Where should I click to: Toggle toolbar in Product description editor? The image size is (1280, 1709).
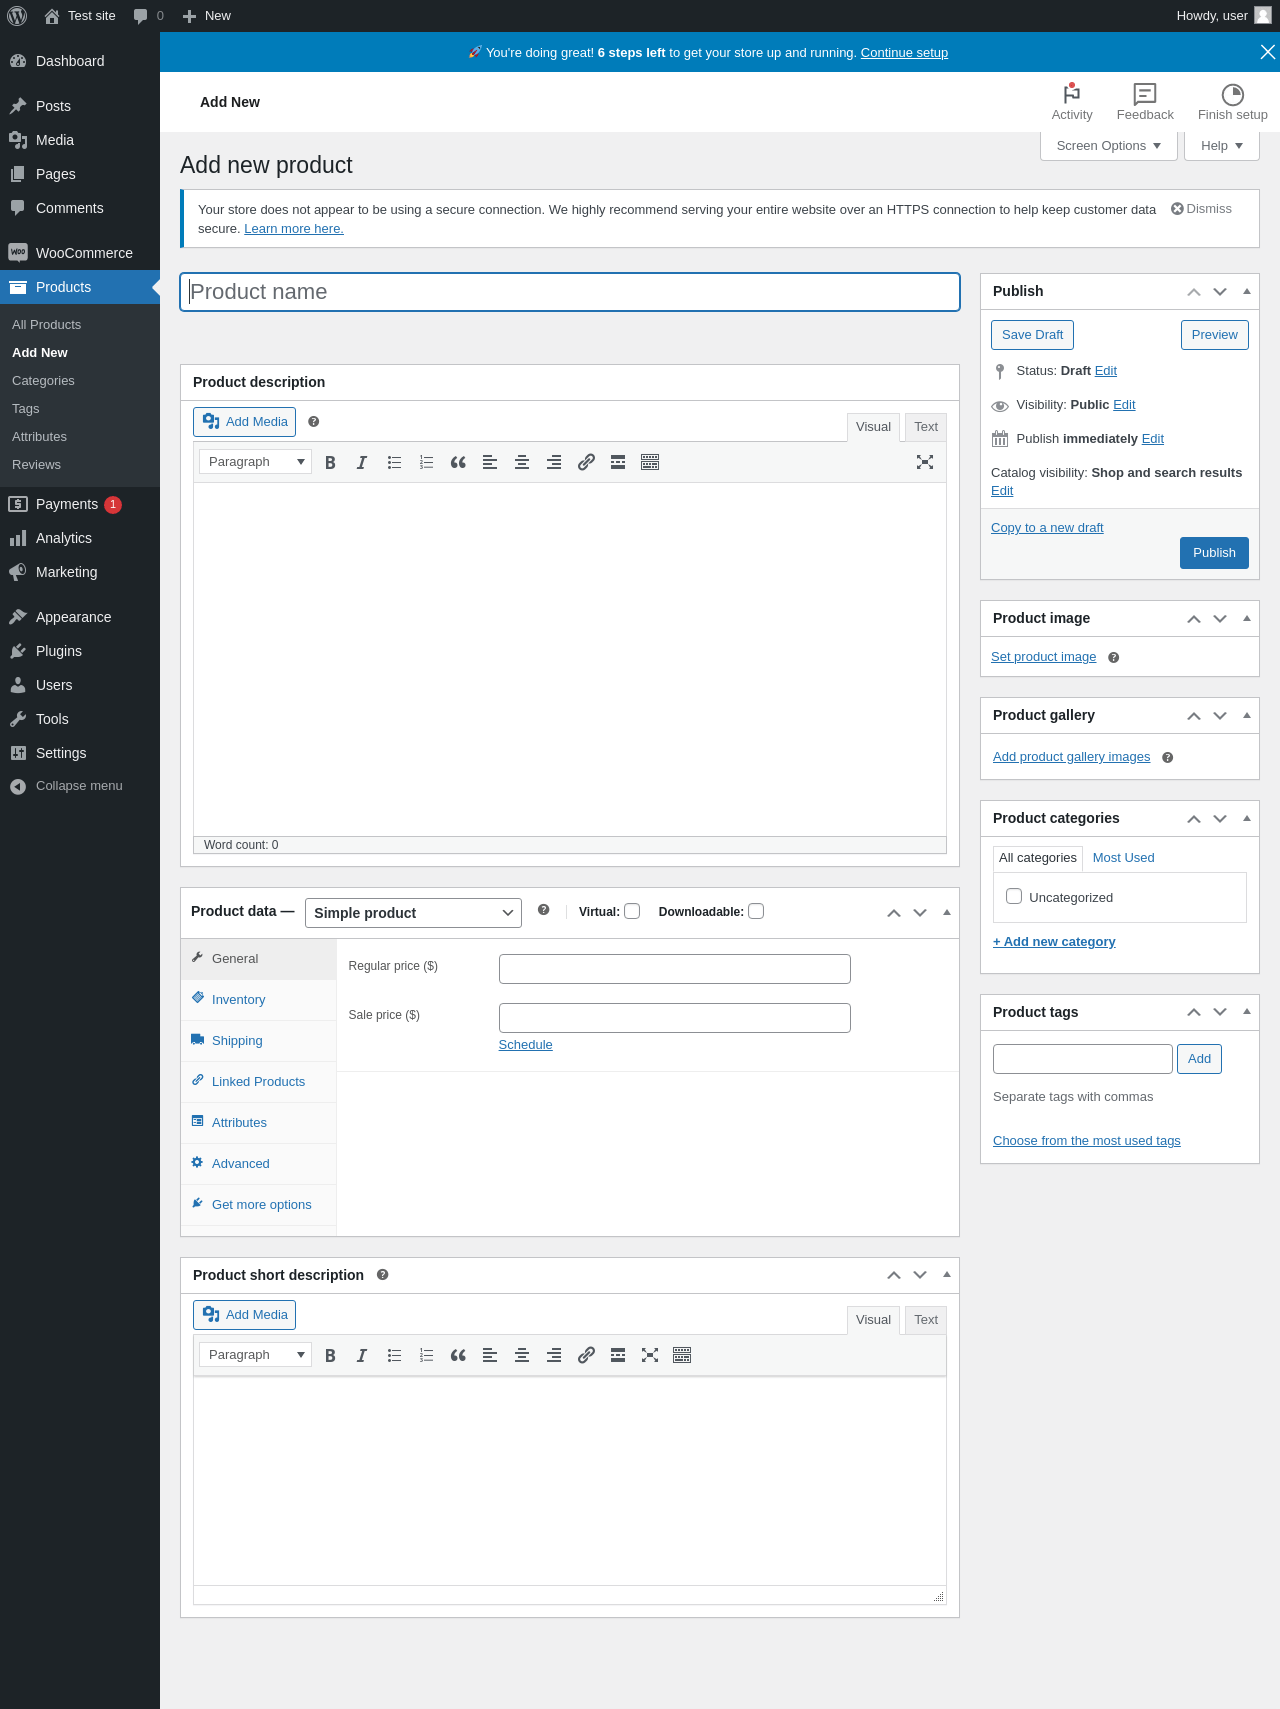coord(650,462)
